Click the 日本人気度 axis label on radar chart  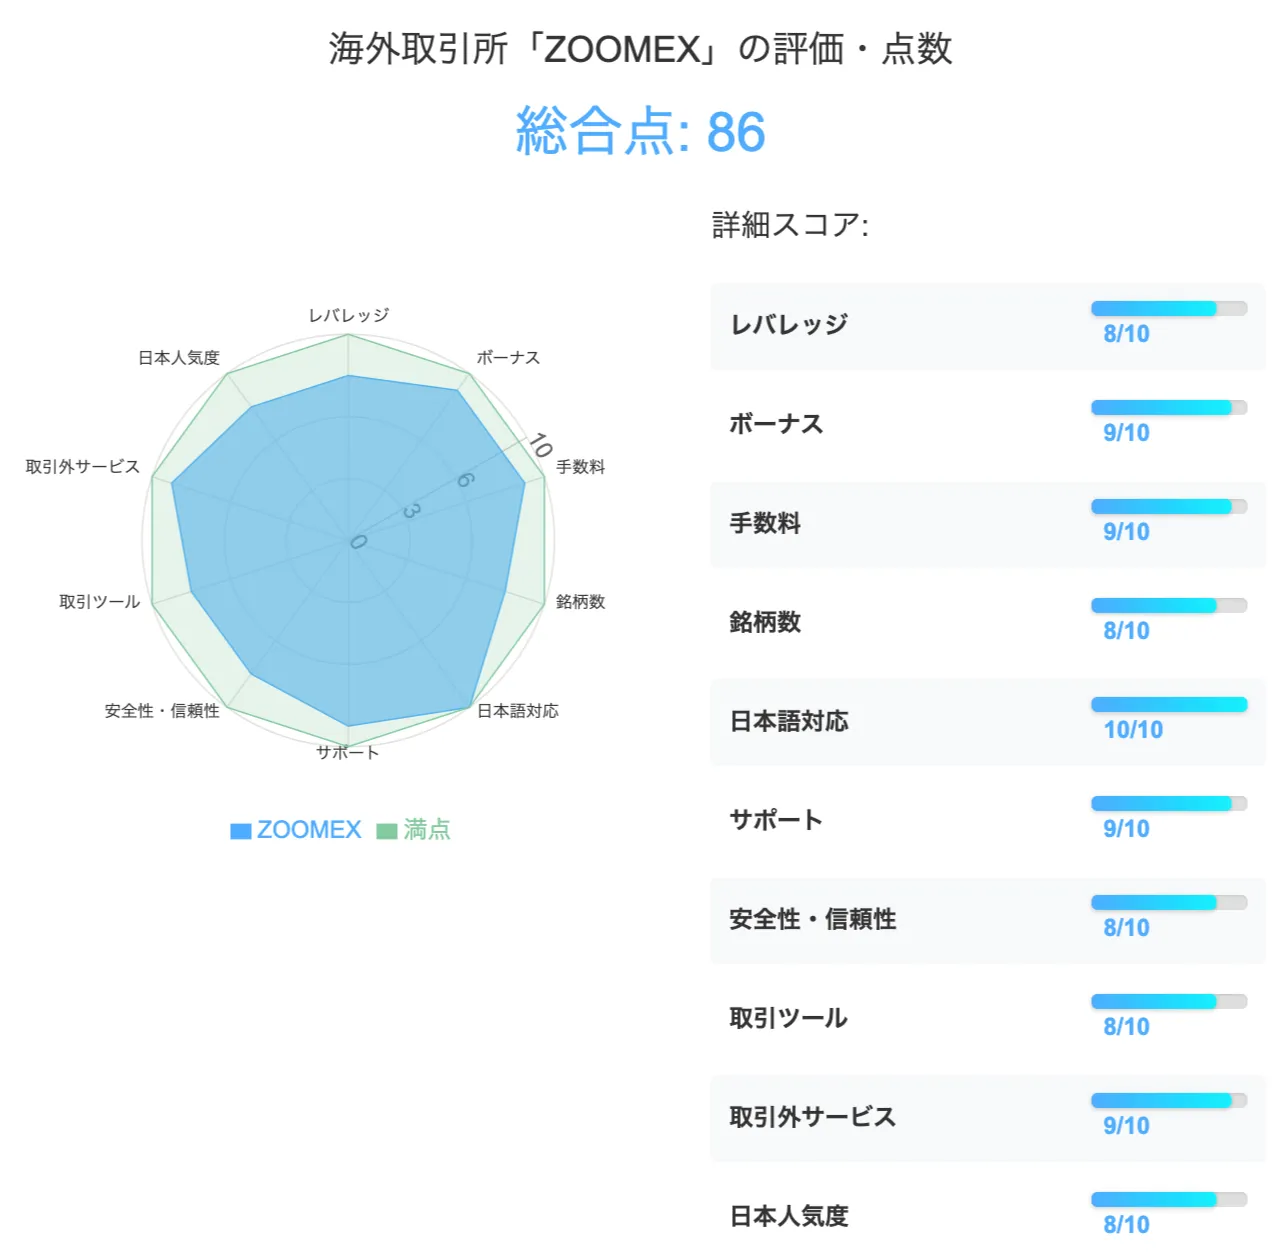click(x=179, y=358)
